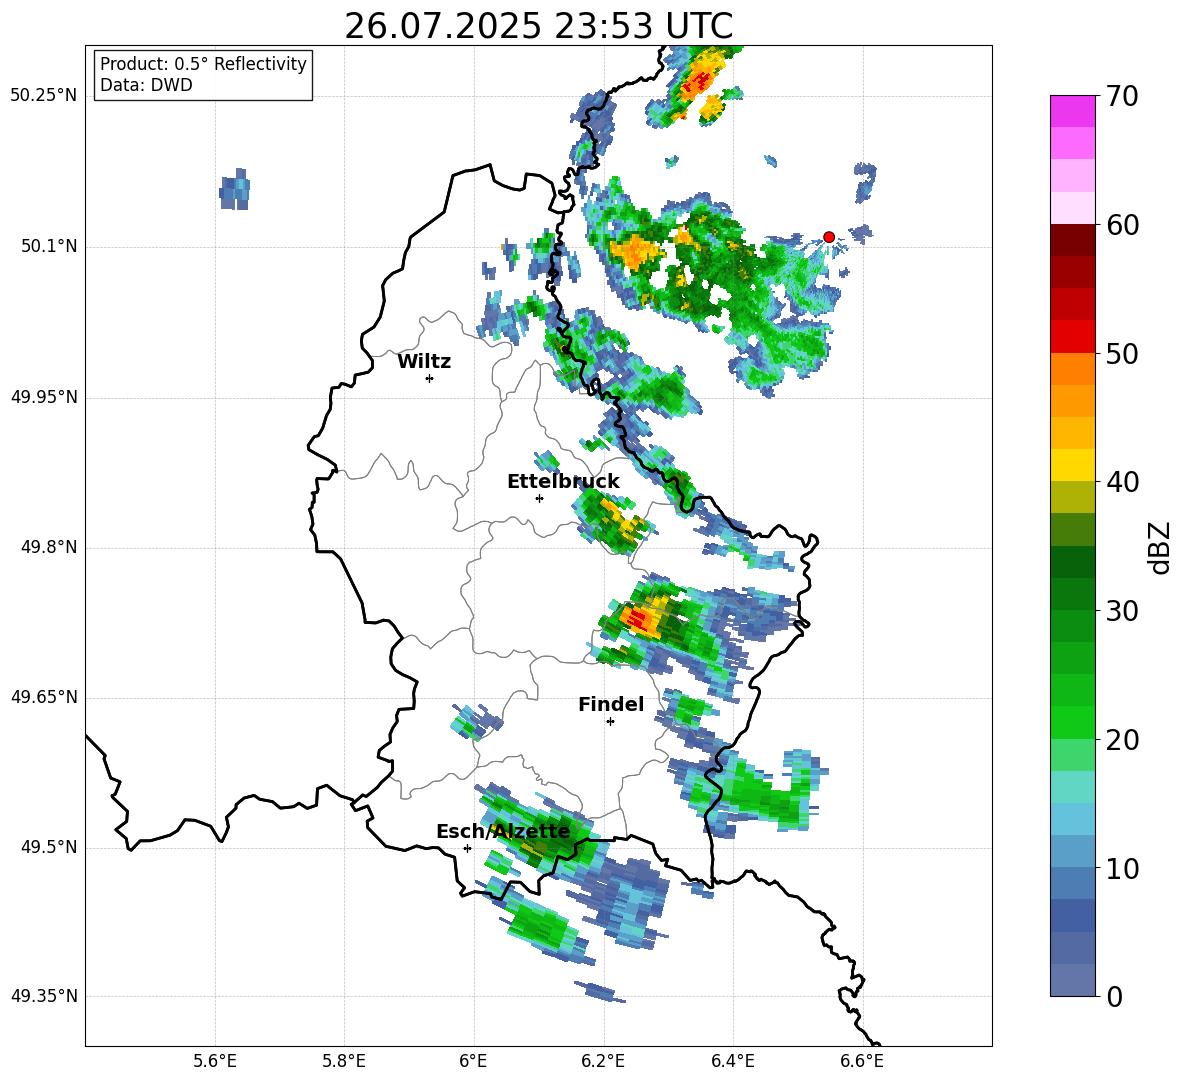The height and width of the screenshot is (1081, 1184).
Task: Click the 10 tick on colorbar
Action: 1122,868
